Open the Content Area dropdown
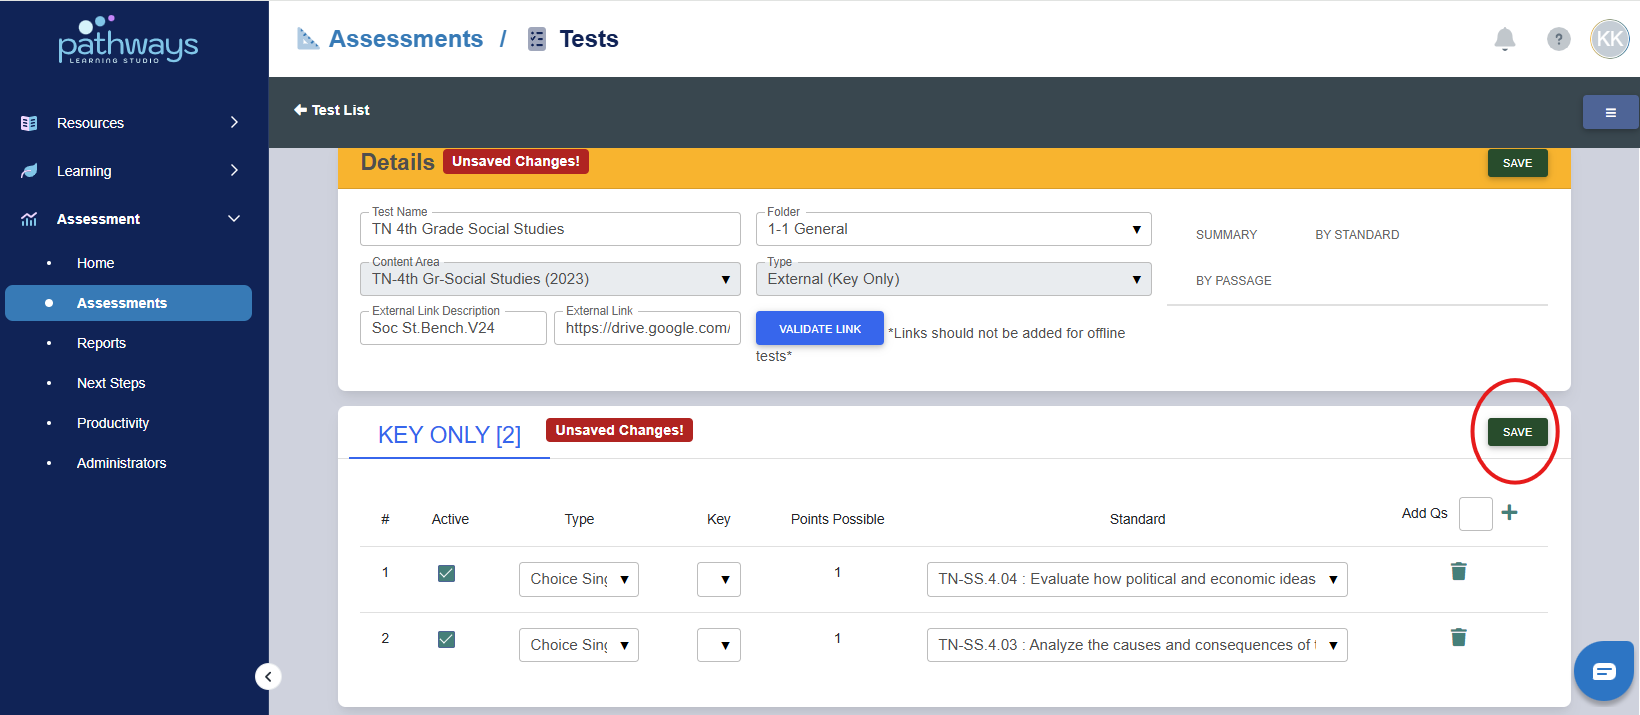1640x715 pixels. pos(550,279)
